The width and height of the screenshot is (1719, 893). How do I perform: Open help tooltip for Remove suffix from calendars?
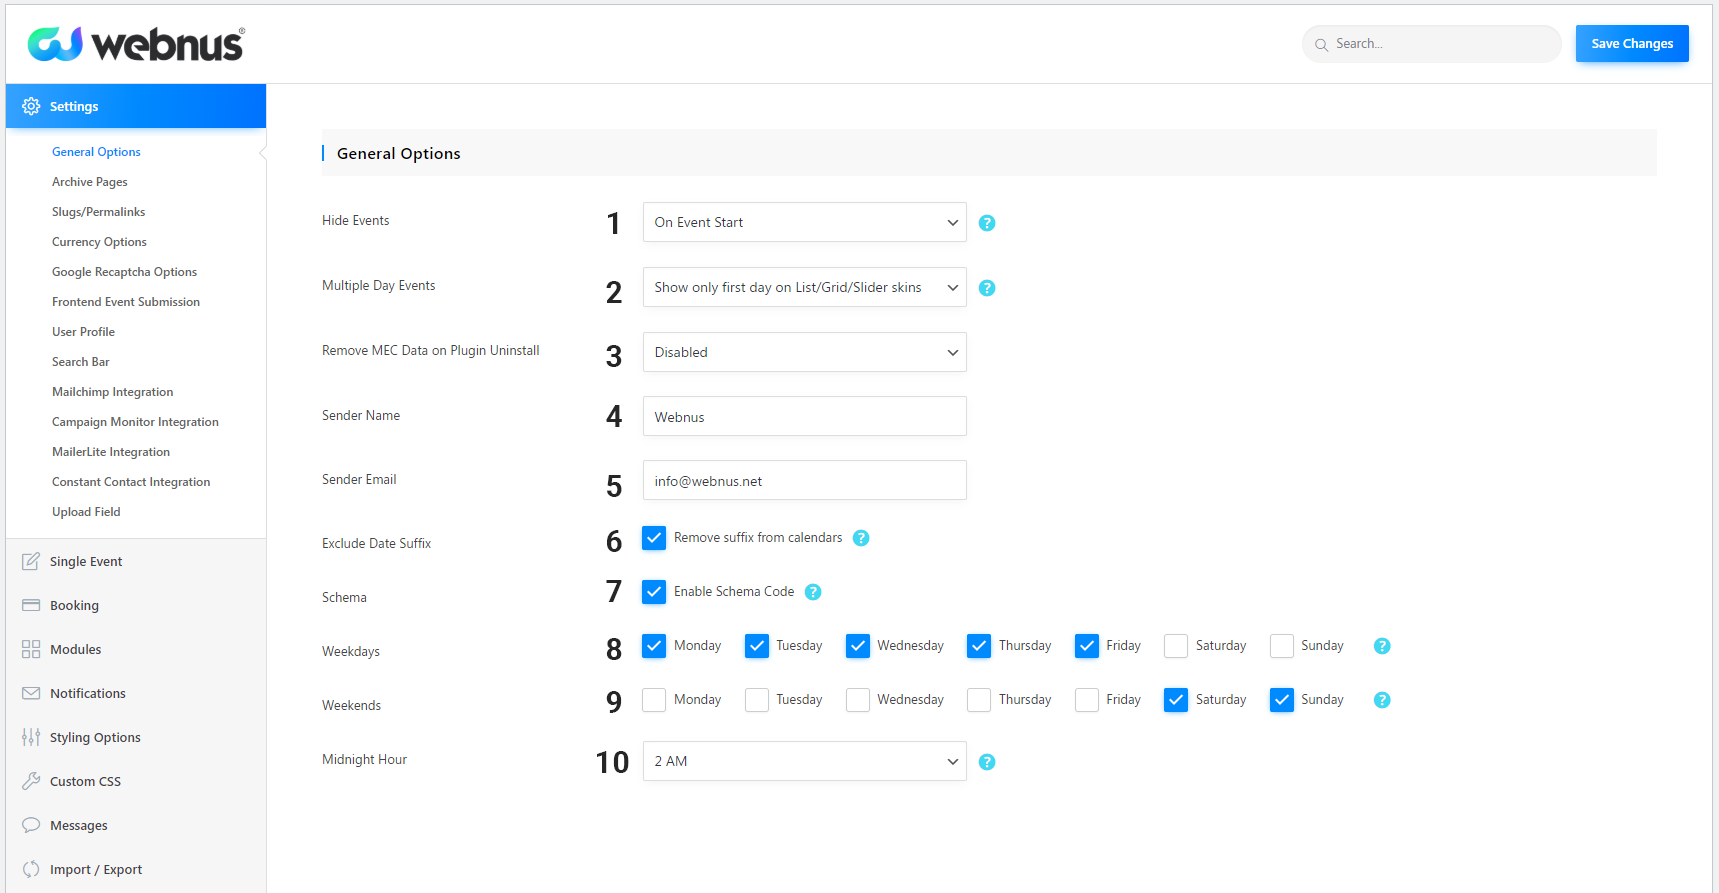coord(861,538)
